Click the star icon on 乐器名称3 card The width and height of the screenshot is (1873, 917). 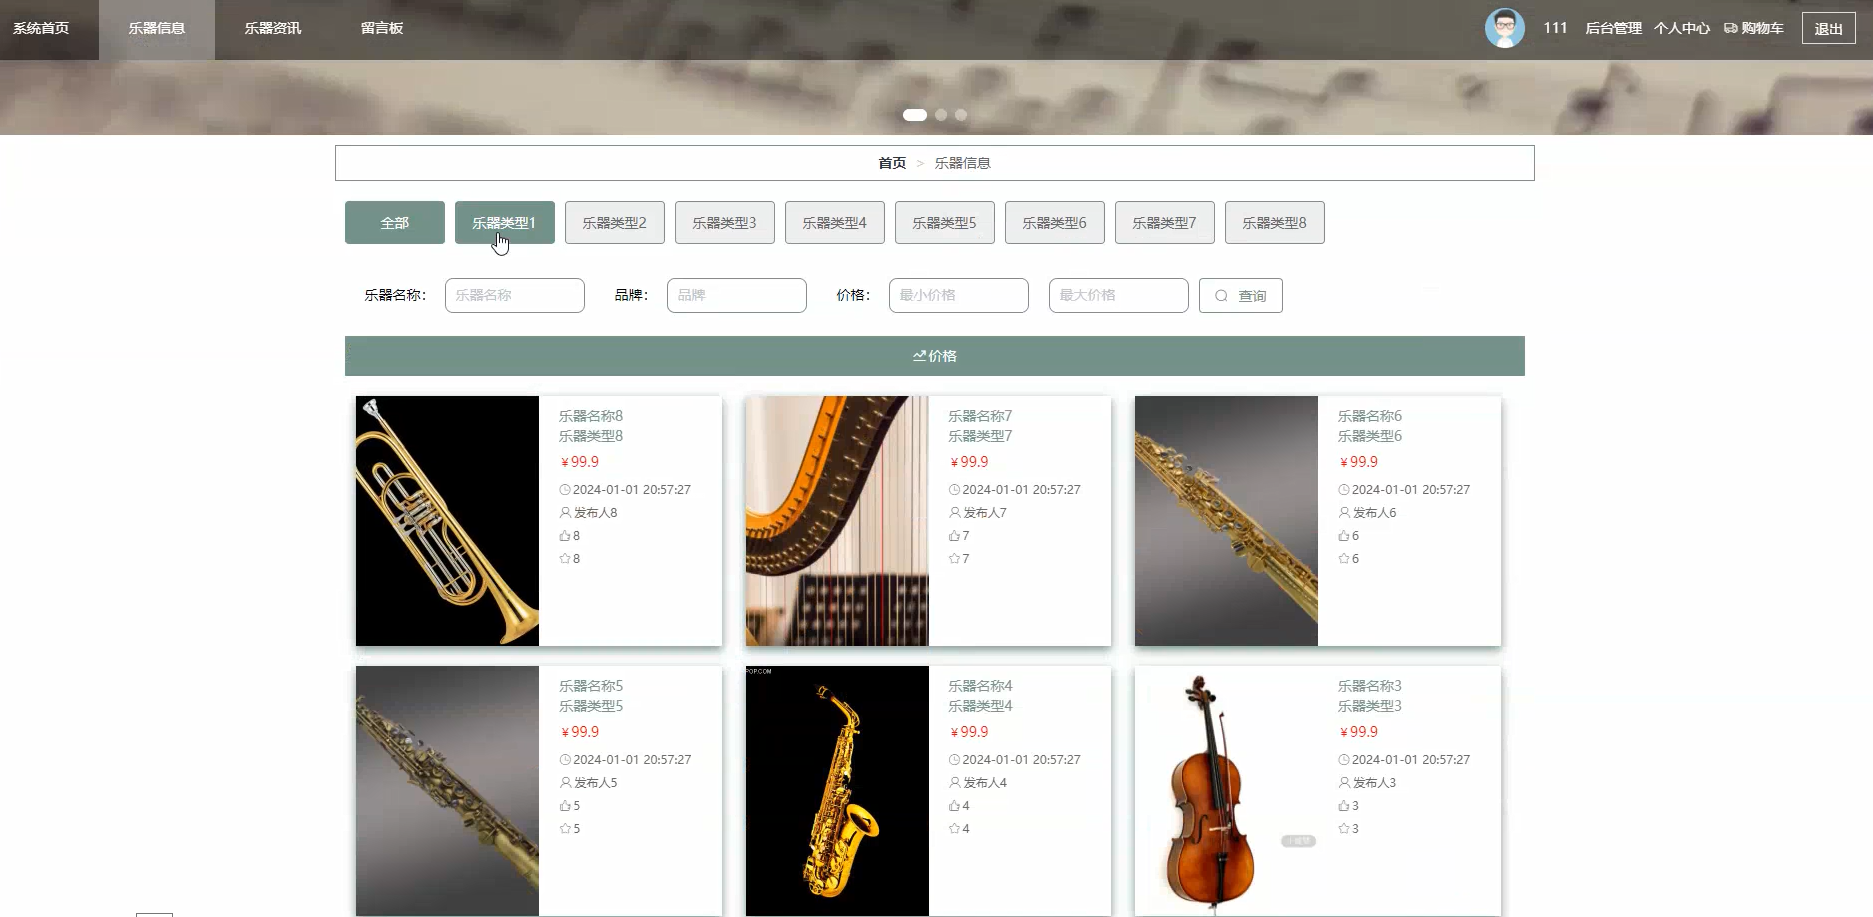[1343, 828]
